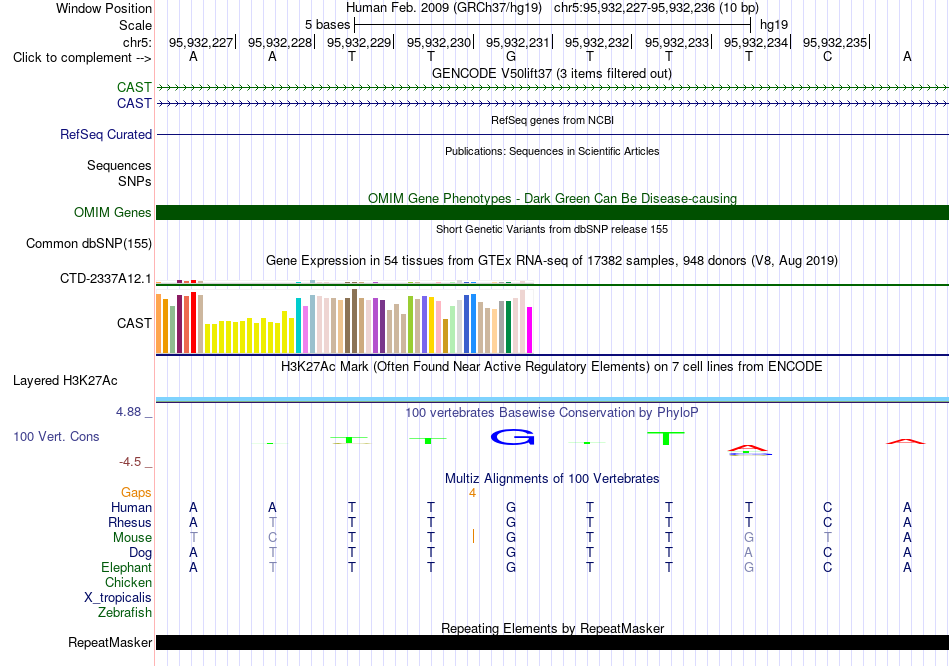Click the CAST GTEx expression label
The height and width of the screenshot is (666, 950).
[x=134, y=324]
